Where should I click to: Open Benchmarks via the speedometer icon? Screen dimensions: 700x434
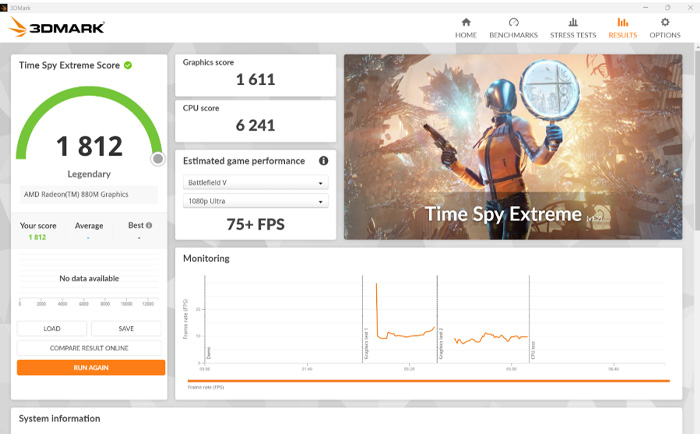pyautogui.click(x=513, y=23)
